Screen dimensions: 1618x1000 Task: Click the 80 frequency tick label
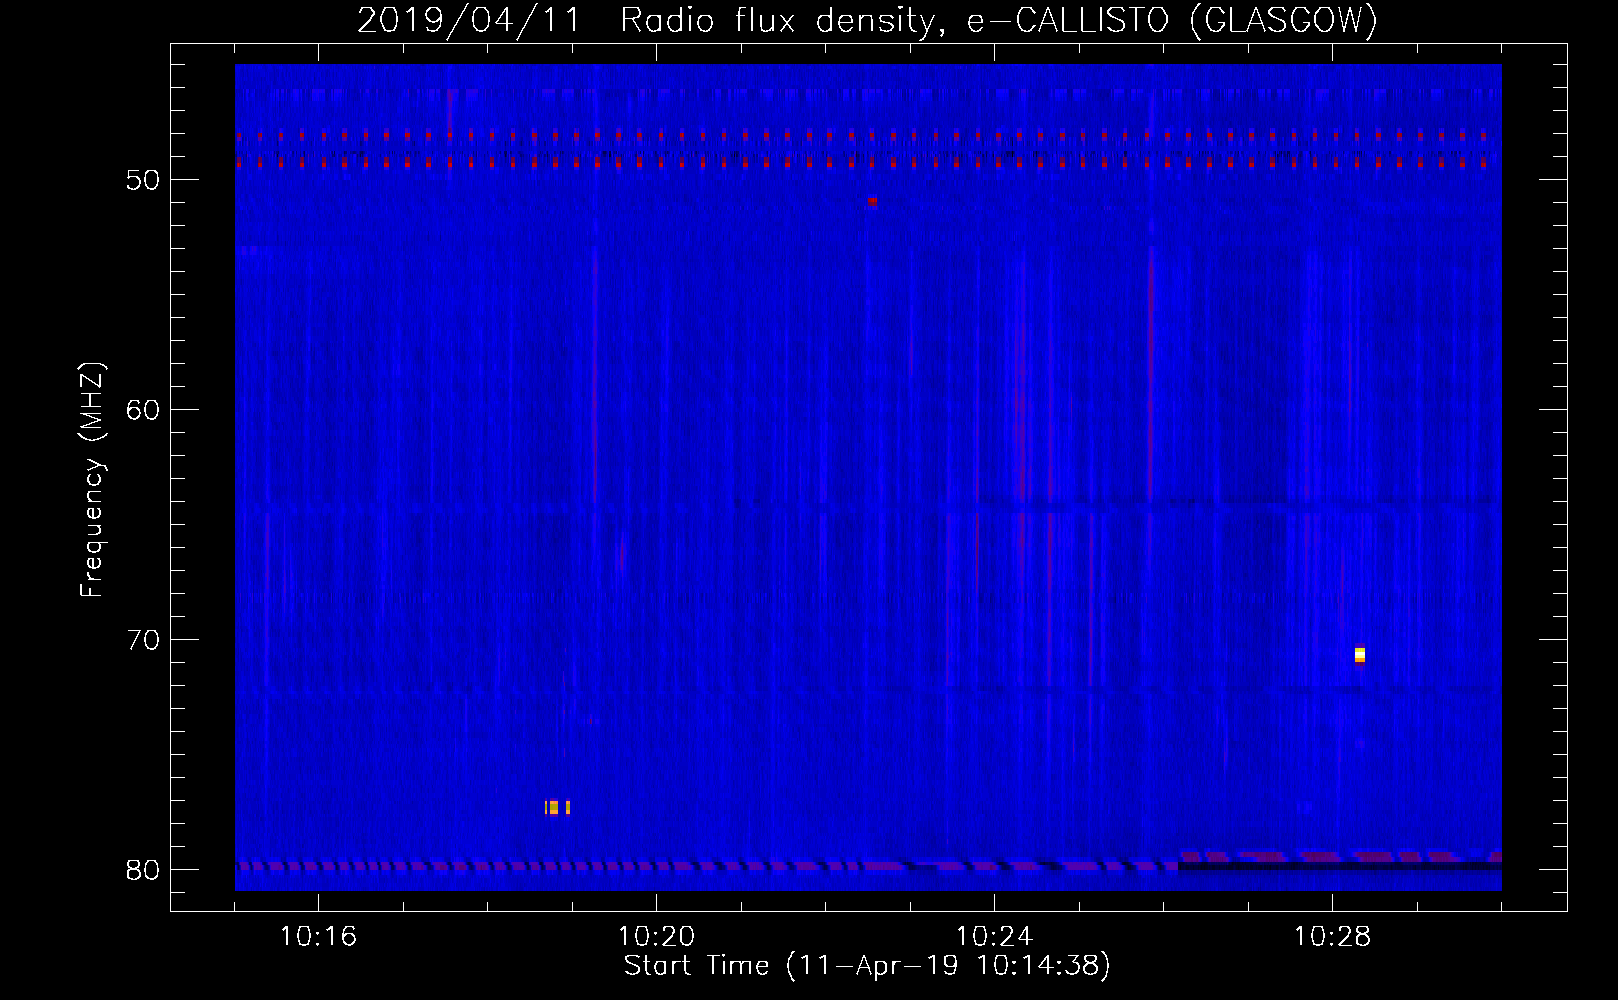(x=143, y=870)
